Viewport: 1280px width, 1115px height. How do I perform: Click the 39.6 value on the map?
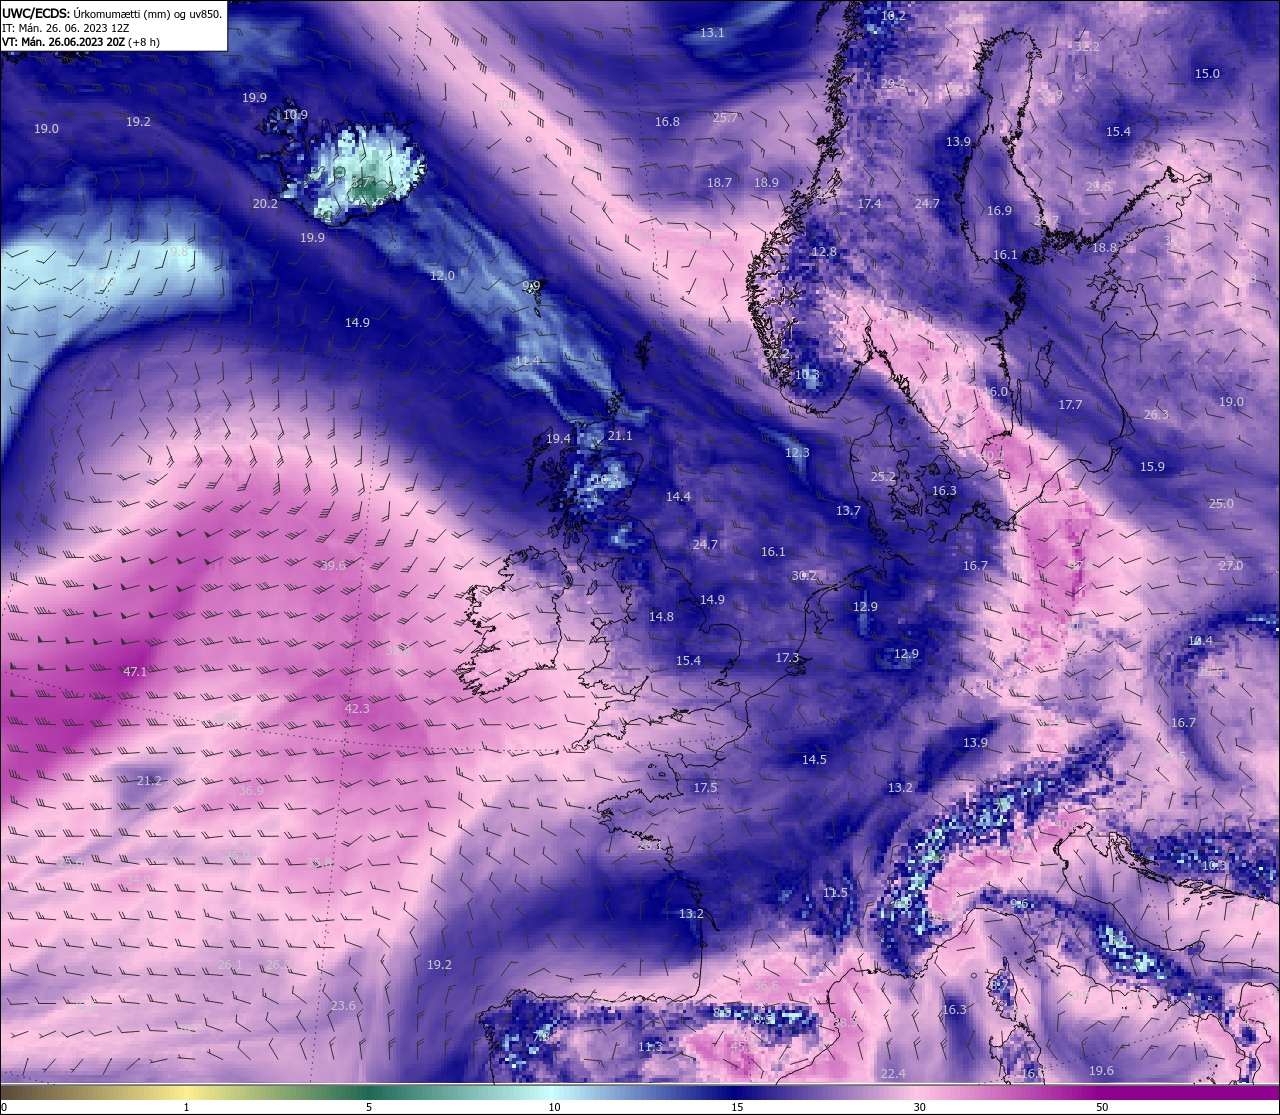[333, 566]
